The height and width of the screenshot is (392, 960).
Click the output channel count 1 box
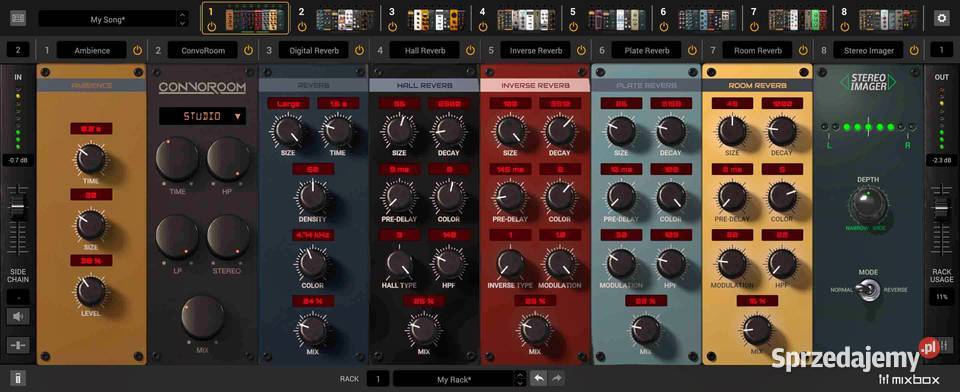click(x=941, y=50)
